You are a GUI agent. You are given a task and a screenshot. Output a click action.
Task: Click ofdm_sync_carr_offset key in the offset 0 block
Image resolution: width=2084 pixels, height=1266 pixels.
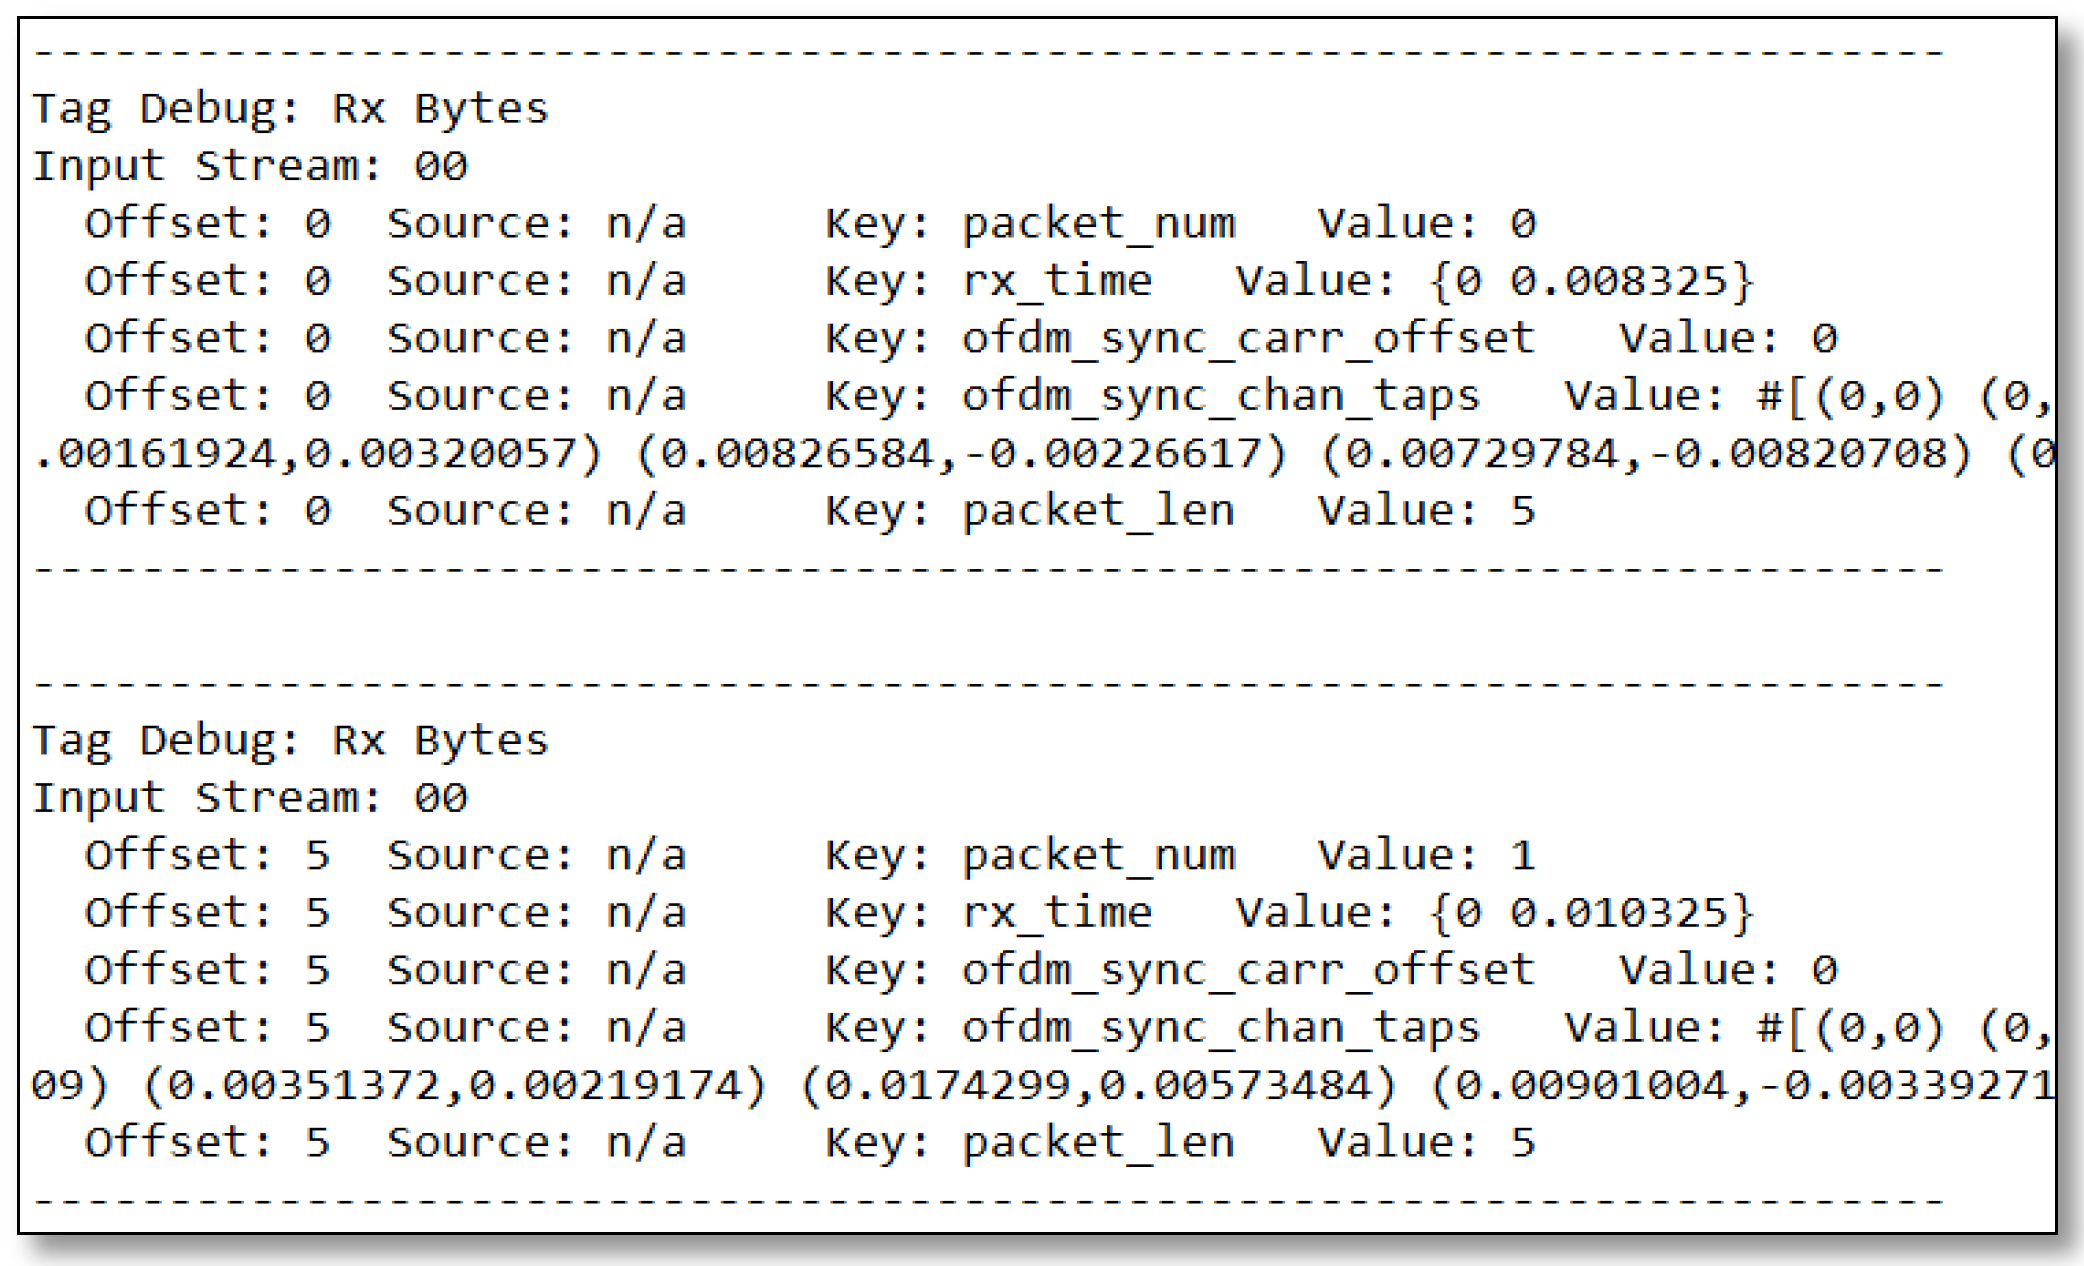pyautogui.click(x=1247, y=339)
